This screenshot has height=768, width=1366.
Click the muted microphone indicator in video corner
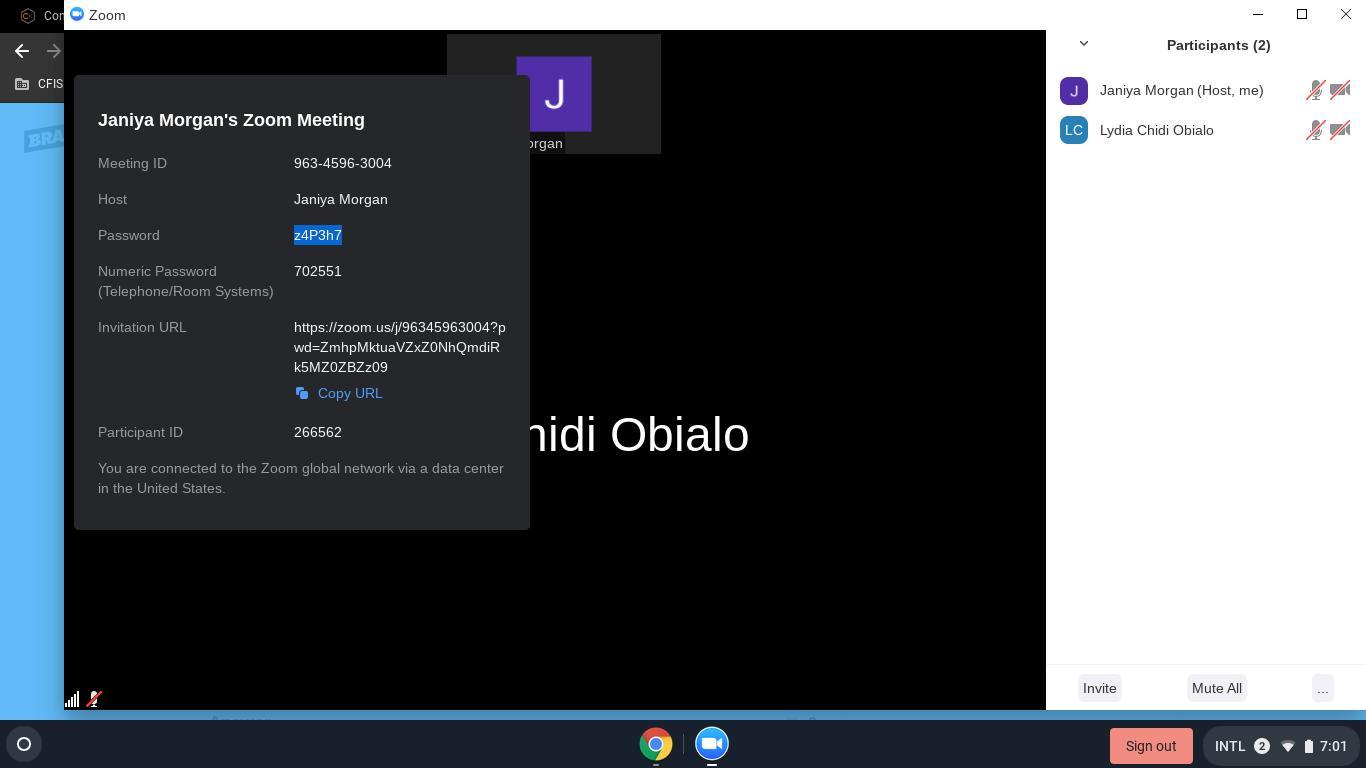click(x=94, y=699)
